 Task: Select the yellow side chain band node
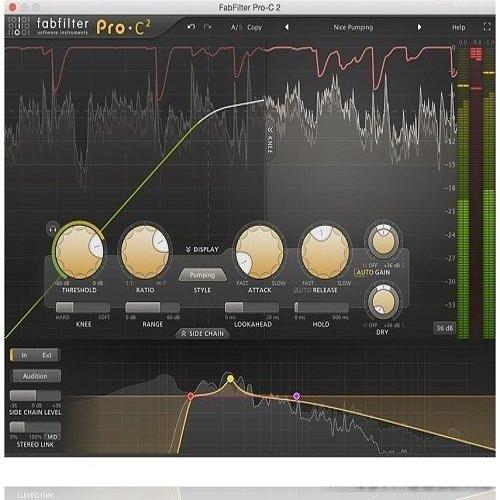coord(230,379)
